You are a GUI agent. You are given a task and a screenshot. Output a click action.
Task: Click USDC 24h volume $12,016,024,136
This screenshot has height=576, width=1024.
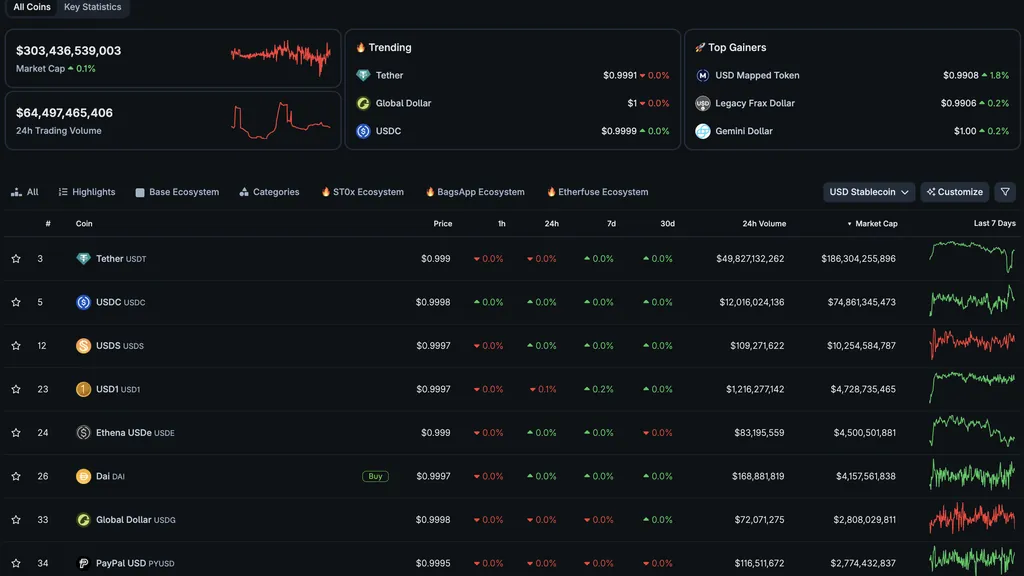pos(752,302)
